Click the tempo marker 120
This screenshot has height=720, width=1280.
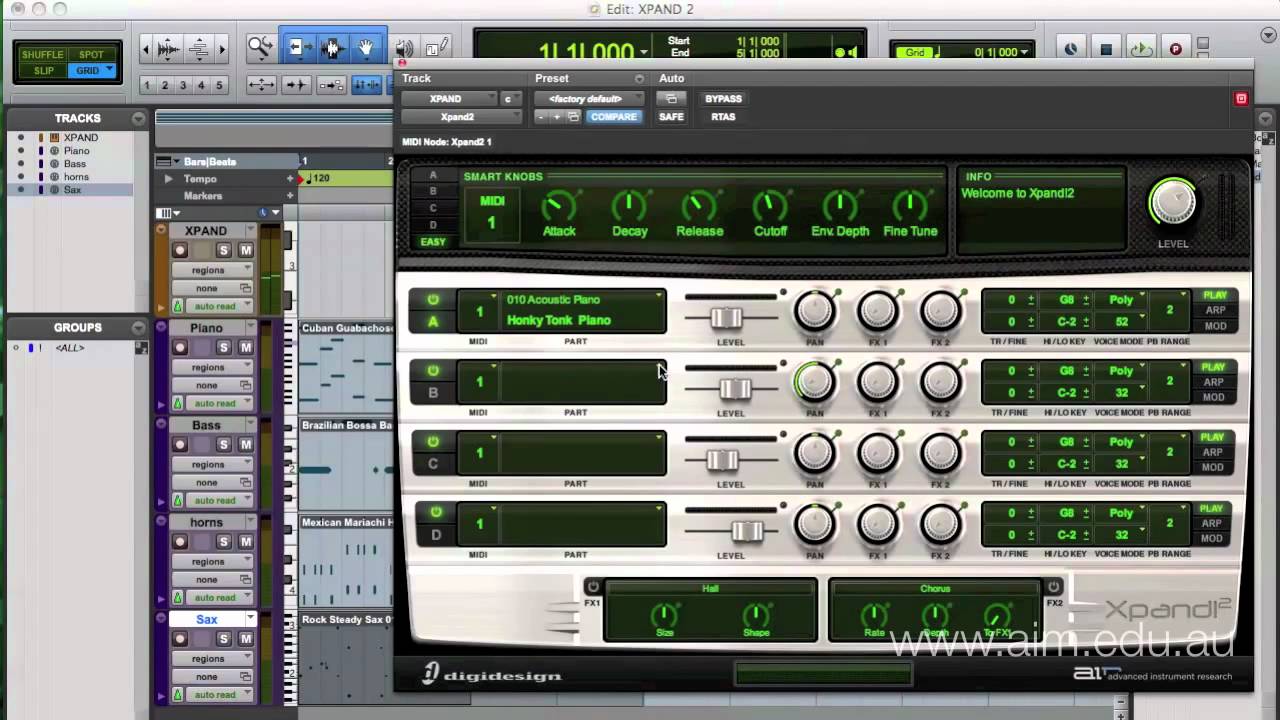(x=319, y=178)
